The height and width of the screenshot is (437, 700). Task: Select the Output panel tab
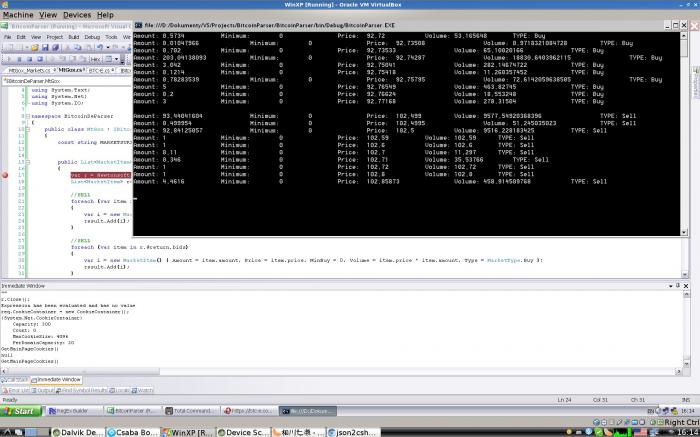pyautogui.click(x=42, y=390)
